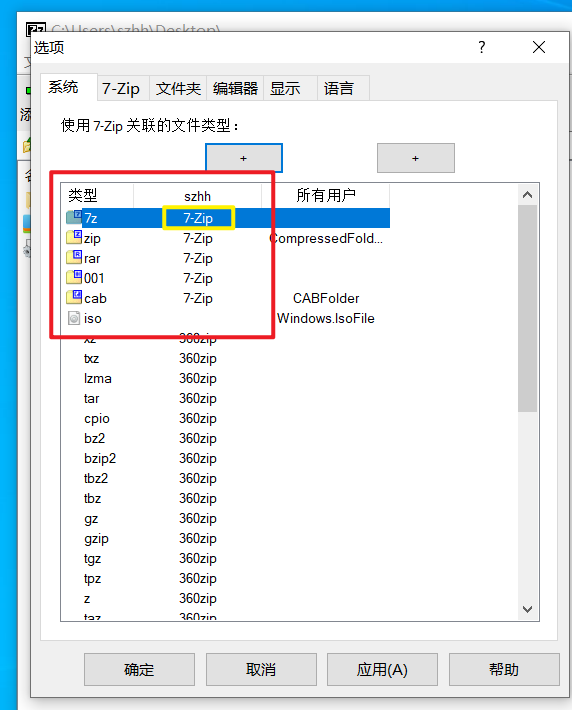
Task: Select the cab file type icon
Action: (74, 297)
